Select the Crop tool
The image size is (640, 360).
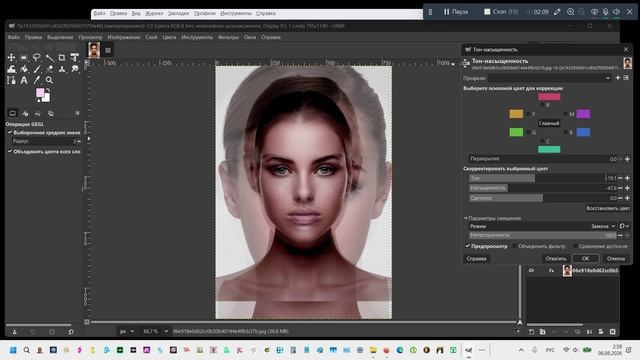click(62, 58)
